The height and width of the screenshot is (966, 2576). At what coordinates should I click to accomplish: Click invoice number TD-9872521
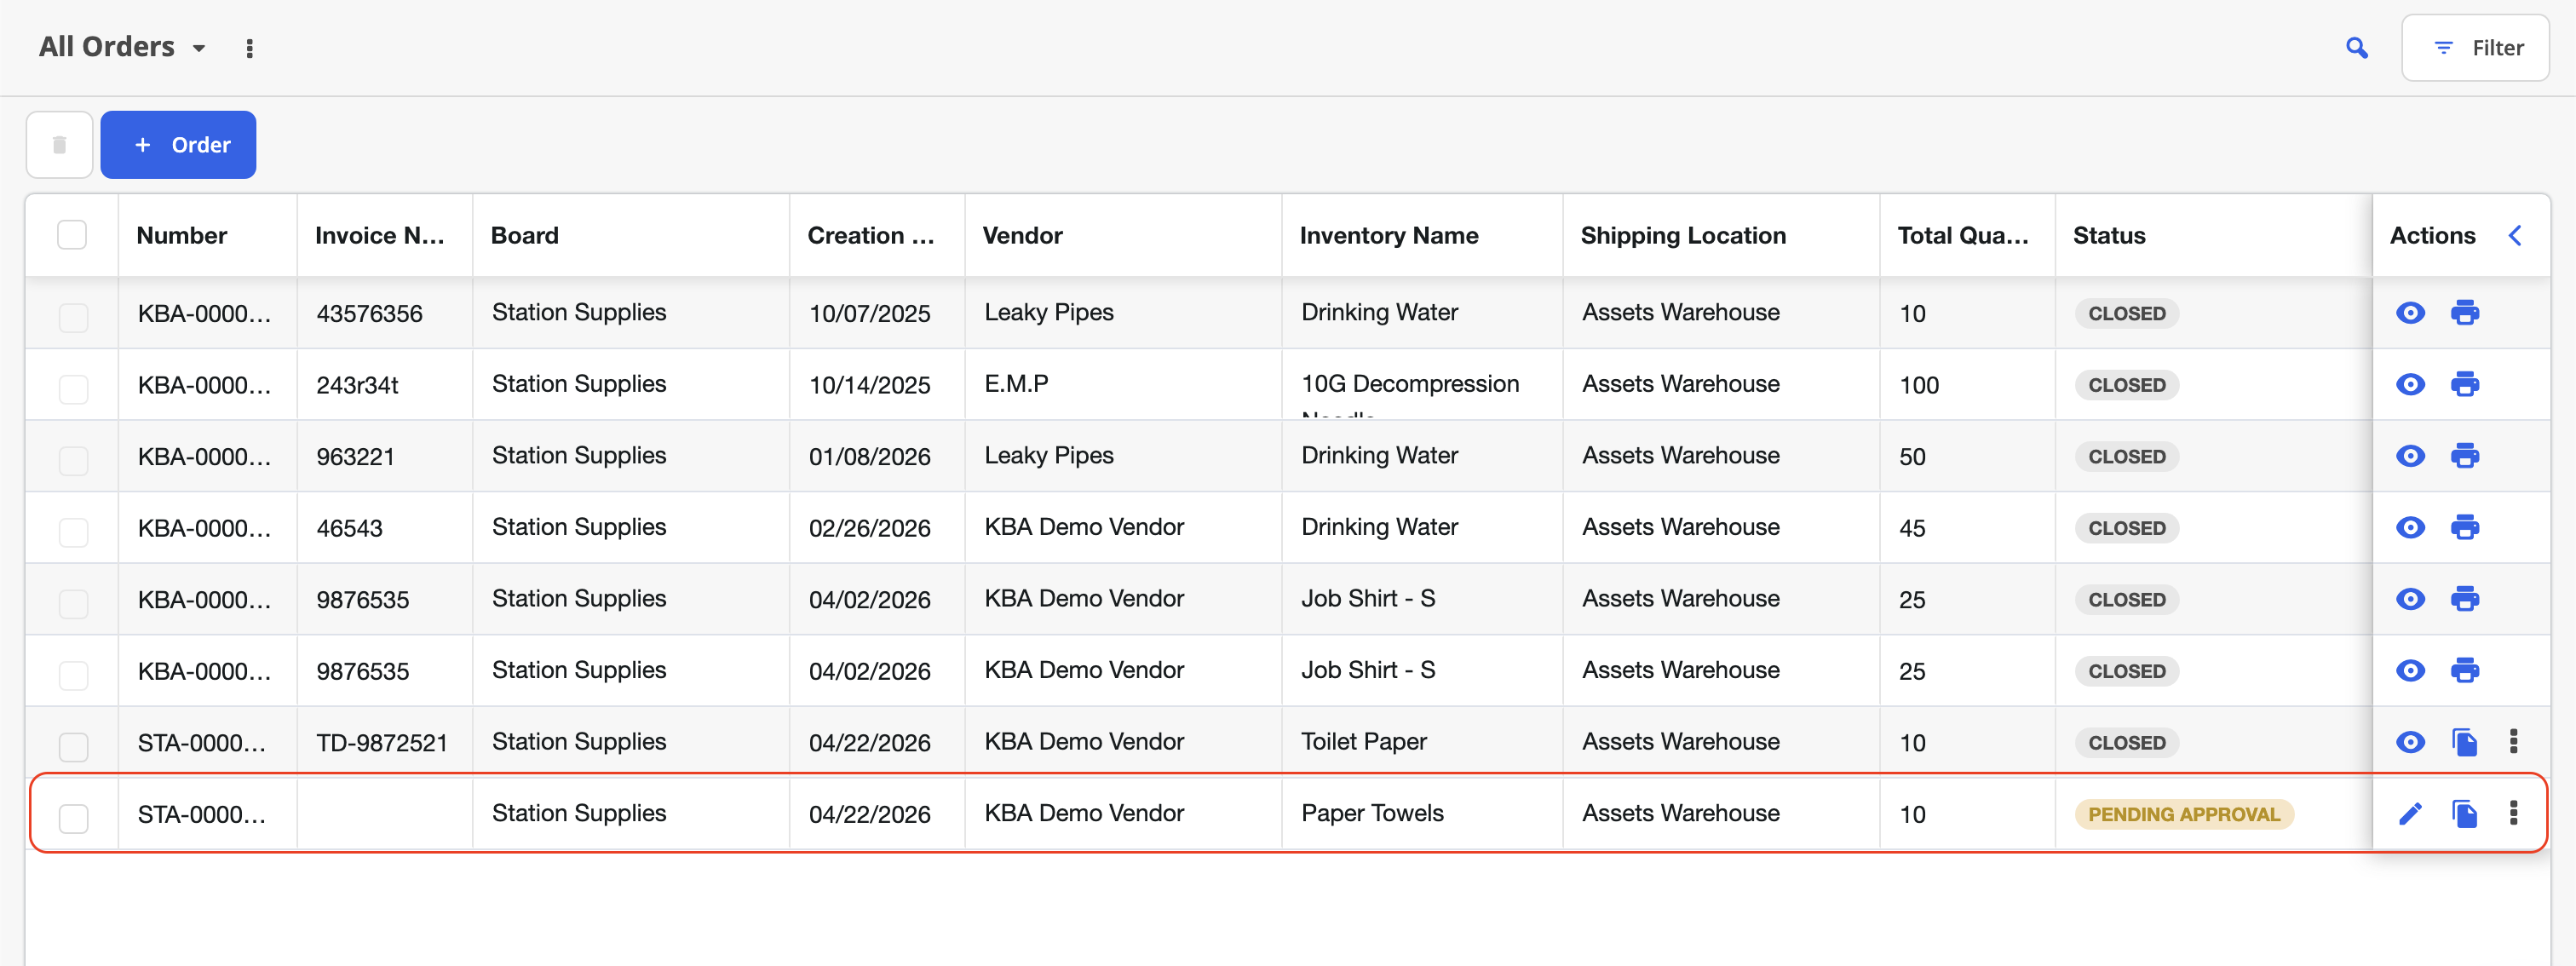coord(382,743)
